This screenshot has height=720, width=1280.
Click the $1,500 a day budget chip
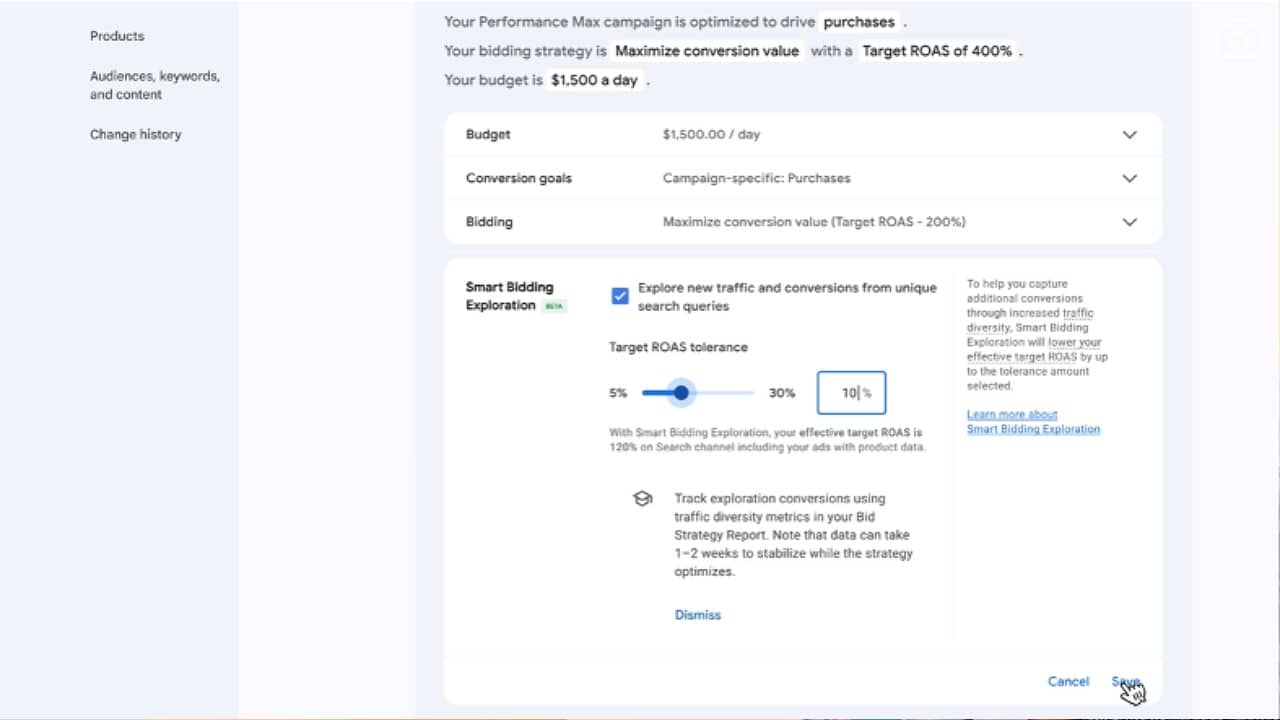594,80
